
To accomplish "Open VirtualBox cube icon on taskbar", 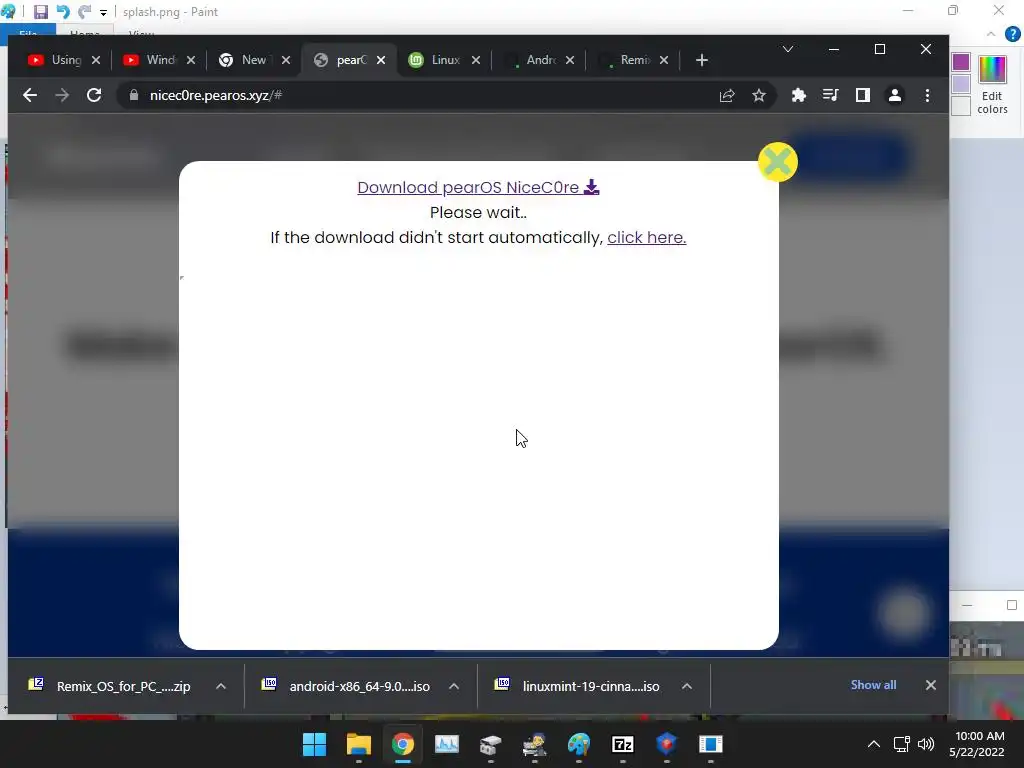I will 666,744.
